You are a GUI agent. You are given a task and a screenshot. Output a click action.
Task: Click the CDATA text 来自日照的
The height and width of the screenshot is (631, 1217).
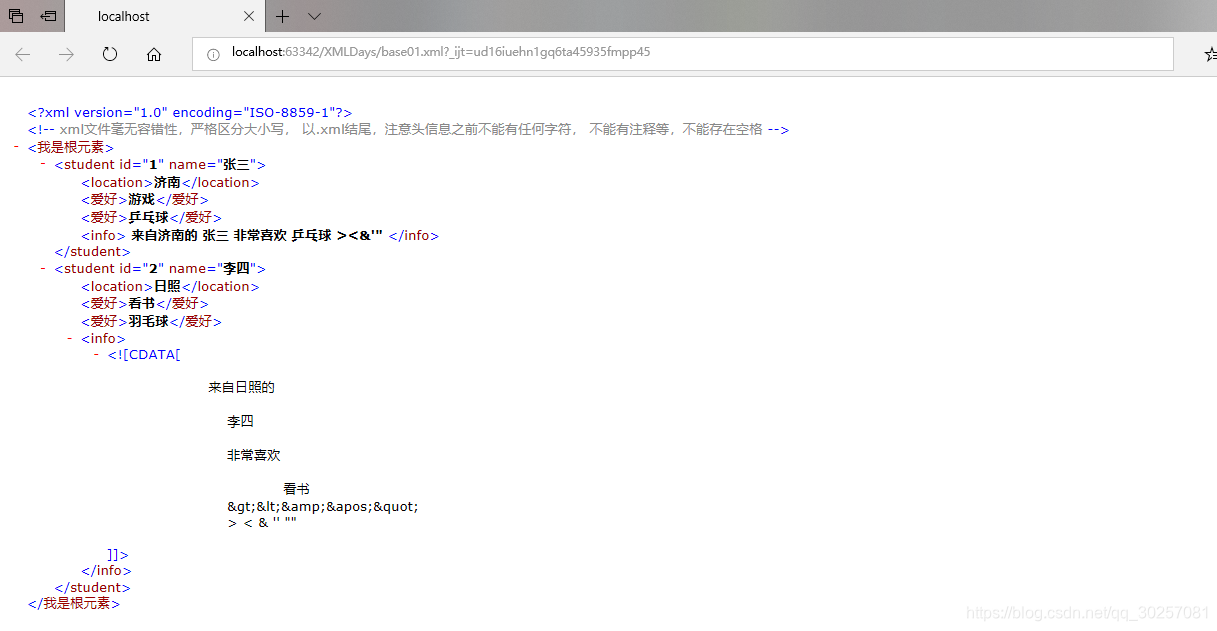(x=241, y=387)
